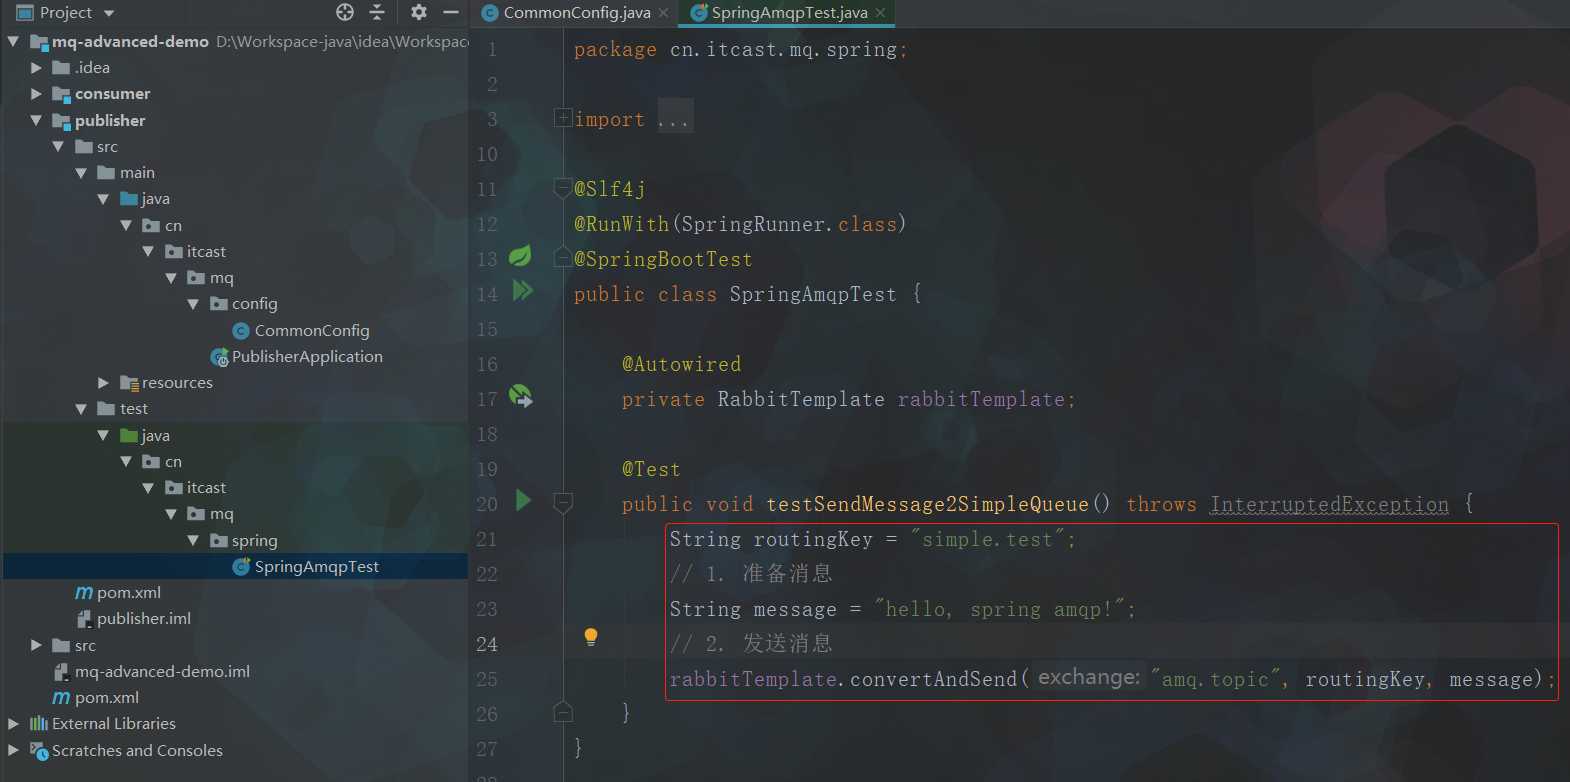Click the Project panel title icon

(25, 13)
